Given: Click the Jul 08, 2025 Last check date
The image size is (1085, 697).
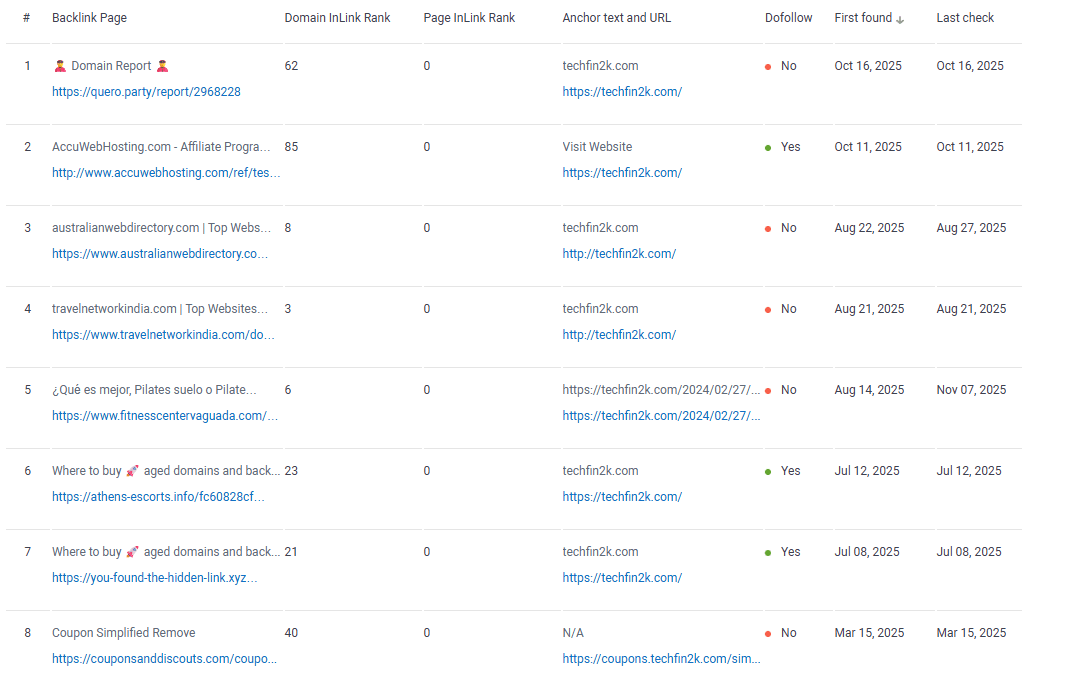Looking at the screenshot, I should pyautogui.click(x=969, y=552).
